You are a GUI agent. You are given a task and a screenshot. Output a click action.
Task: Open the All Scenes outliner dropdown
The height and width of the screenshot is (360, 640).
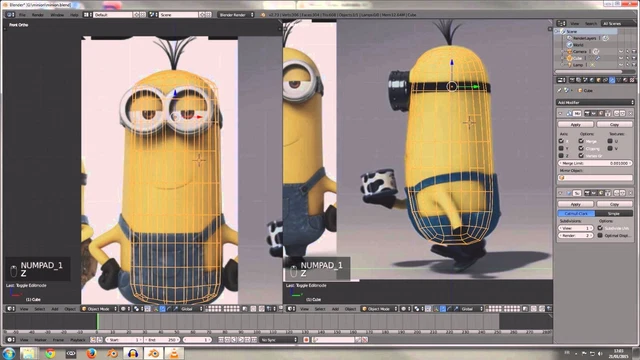[618, 24]
